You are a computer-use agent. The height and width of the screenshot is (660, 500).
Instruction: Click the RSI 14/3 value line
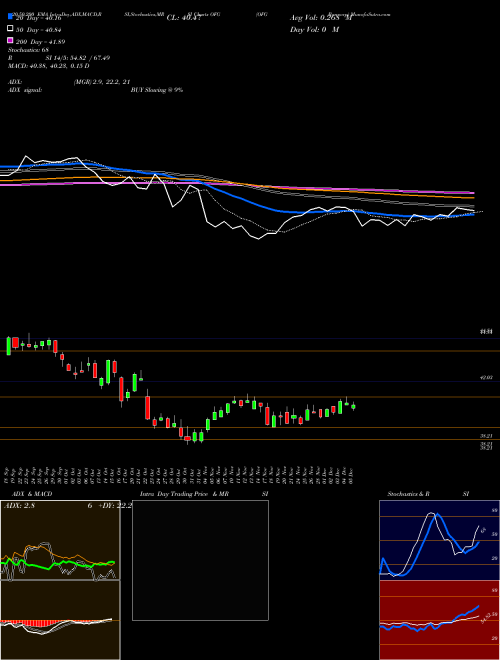[x=59, y=58]
